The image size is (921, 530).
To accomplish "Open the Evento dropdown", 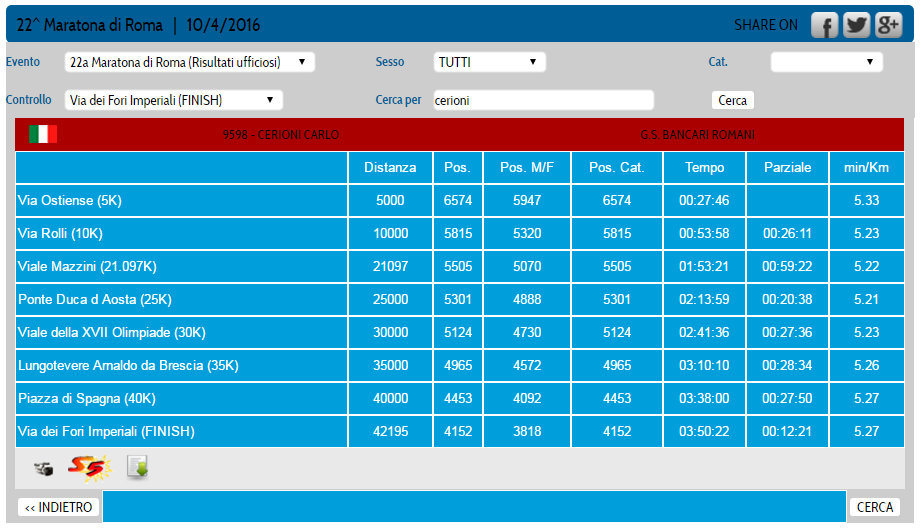I will click(189, 62).
